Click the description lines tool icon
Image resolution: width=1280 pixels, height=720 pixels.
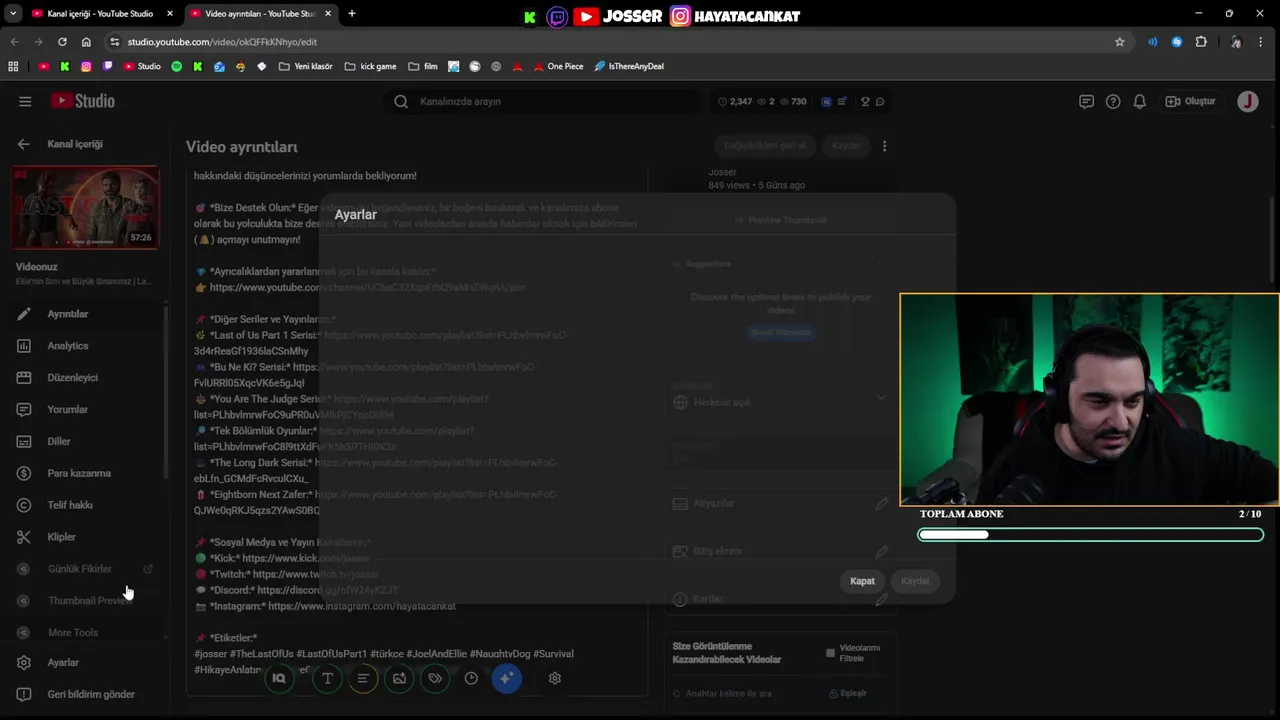click(363, 678)
